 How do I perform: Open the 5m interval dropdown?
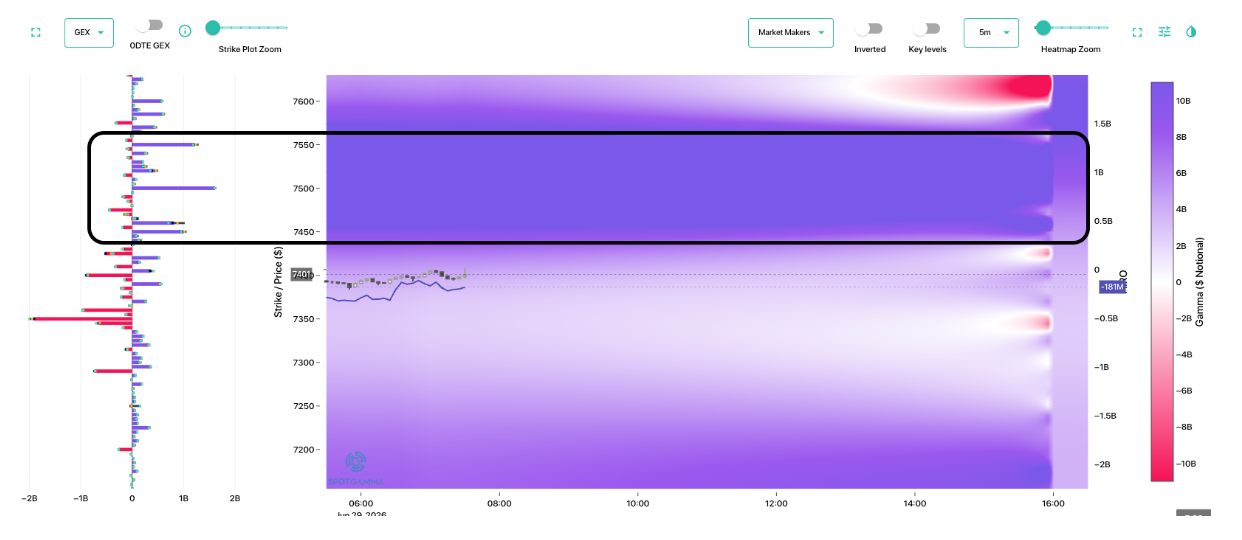click(x=991, y=33)
